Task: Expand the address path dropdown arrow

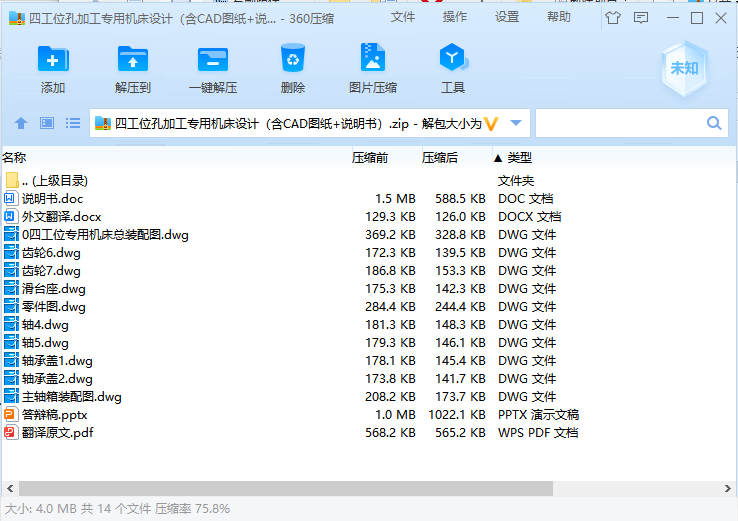Action: 516,123
